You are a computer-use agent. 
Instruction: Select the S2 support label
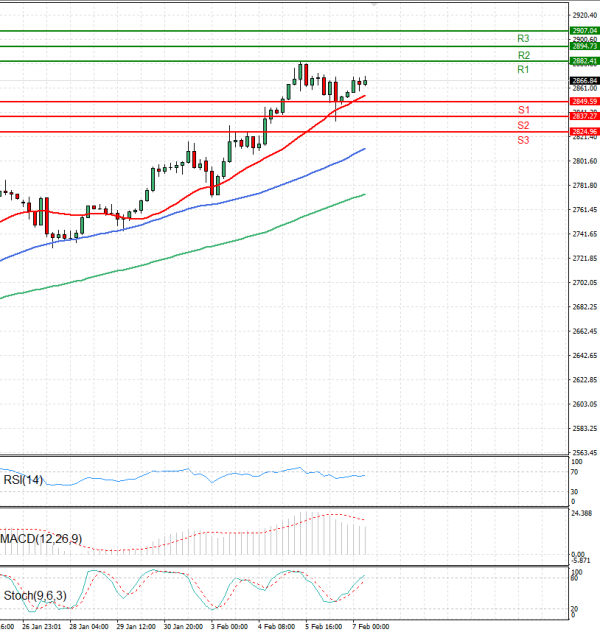523,125
